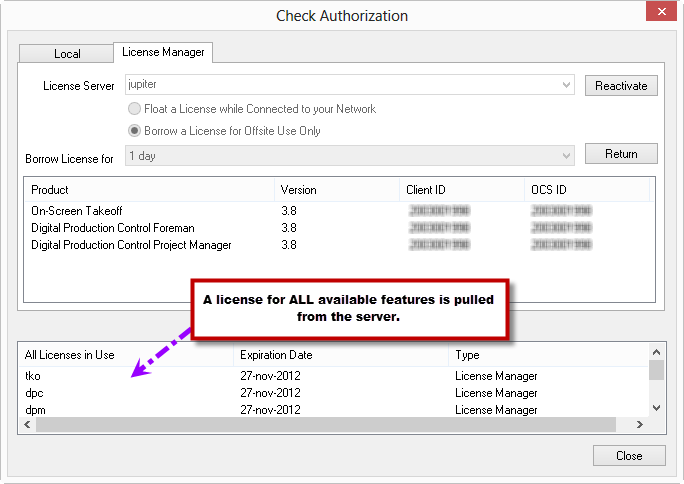Click the Return button
The width and height of the screenshot is (684, 484).
point(621,153)
